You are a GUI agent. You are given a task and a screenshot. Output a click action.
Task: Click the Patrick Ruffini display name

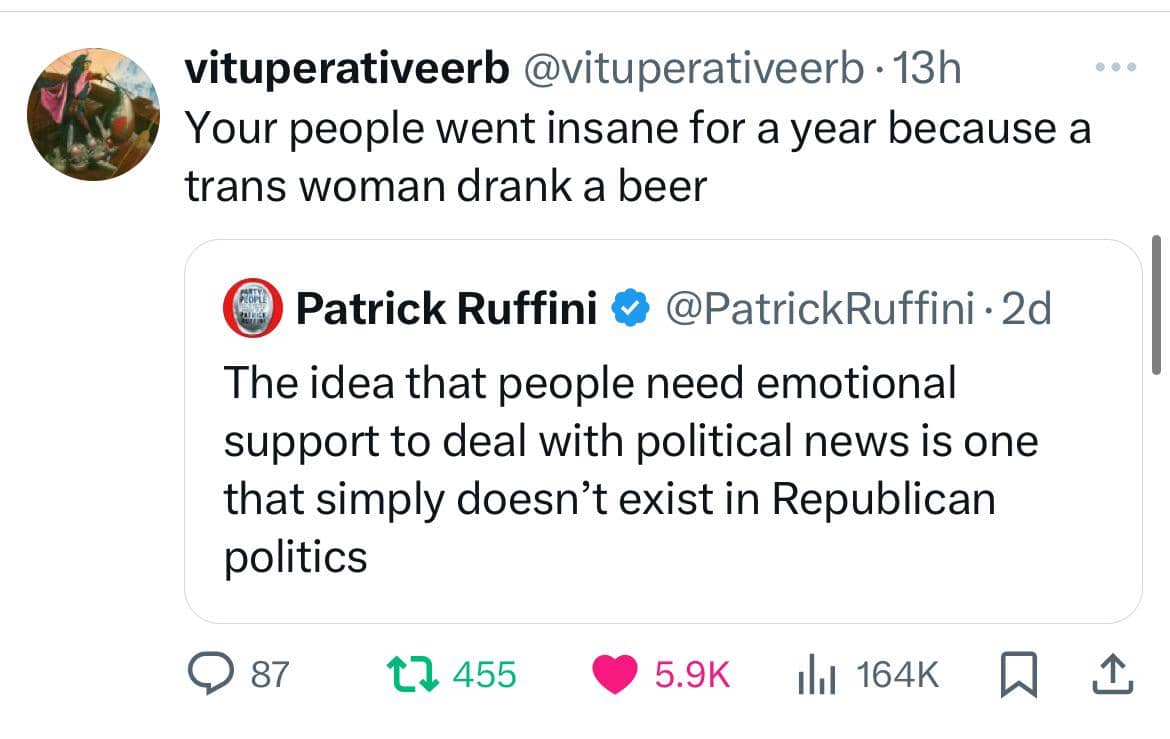(446, 309)
